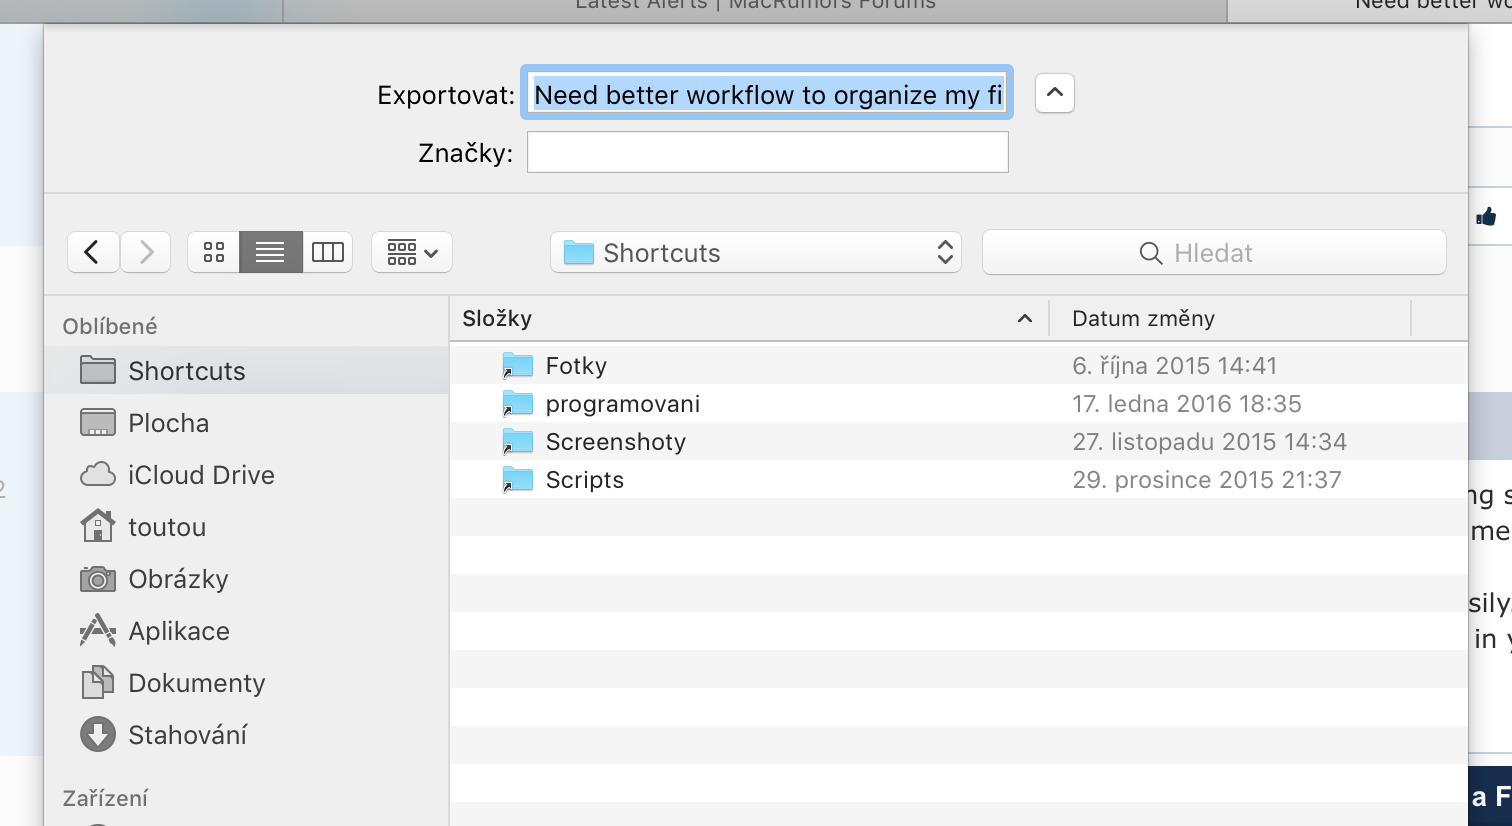
Task: Collapse the dialog with the chevron button
Action: click(1054, 93)
